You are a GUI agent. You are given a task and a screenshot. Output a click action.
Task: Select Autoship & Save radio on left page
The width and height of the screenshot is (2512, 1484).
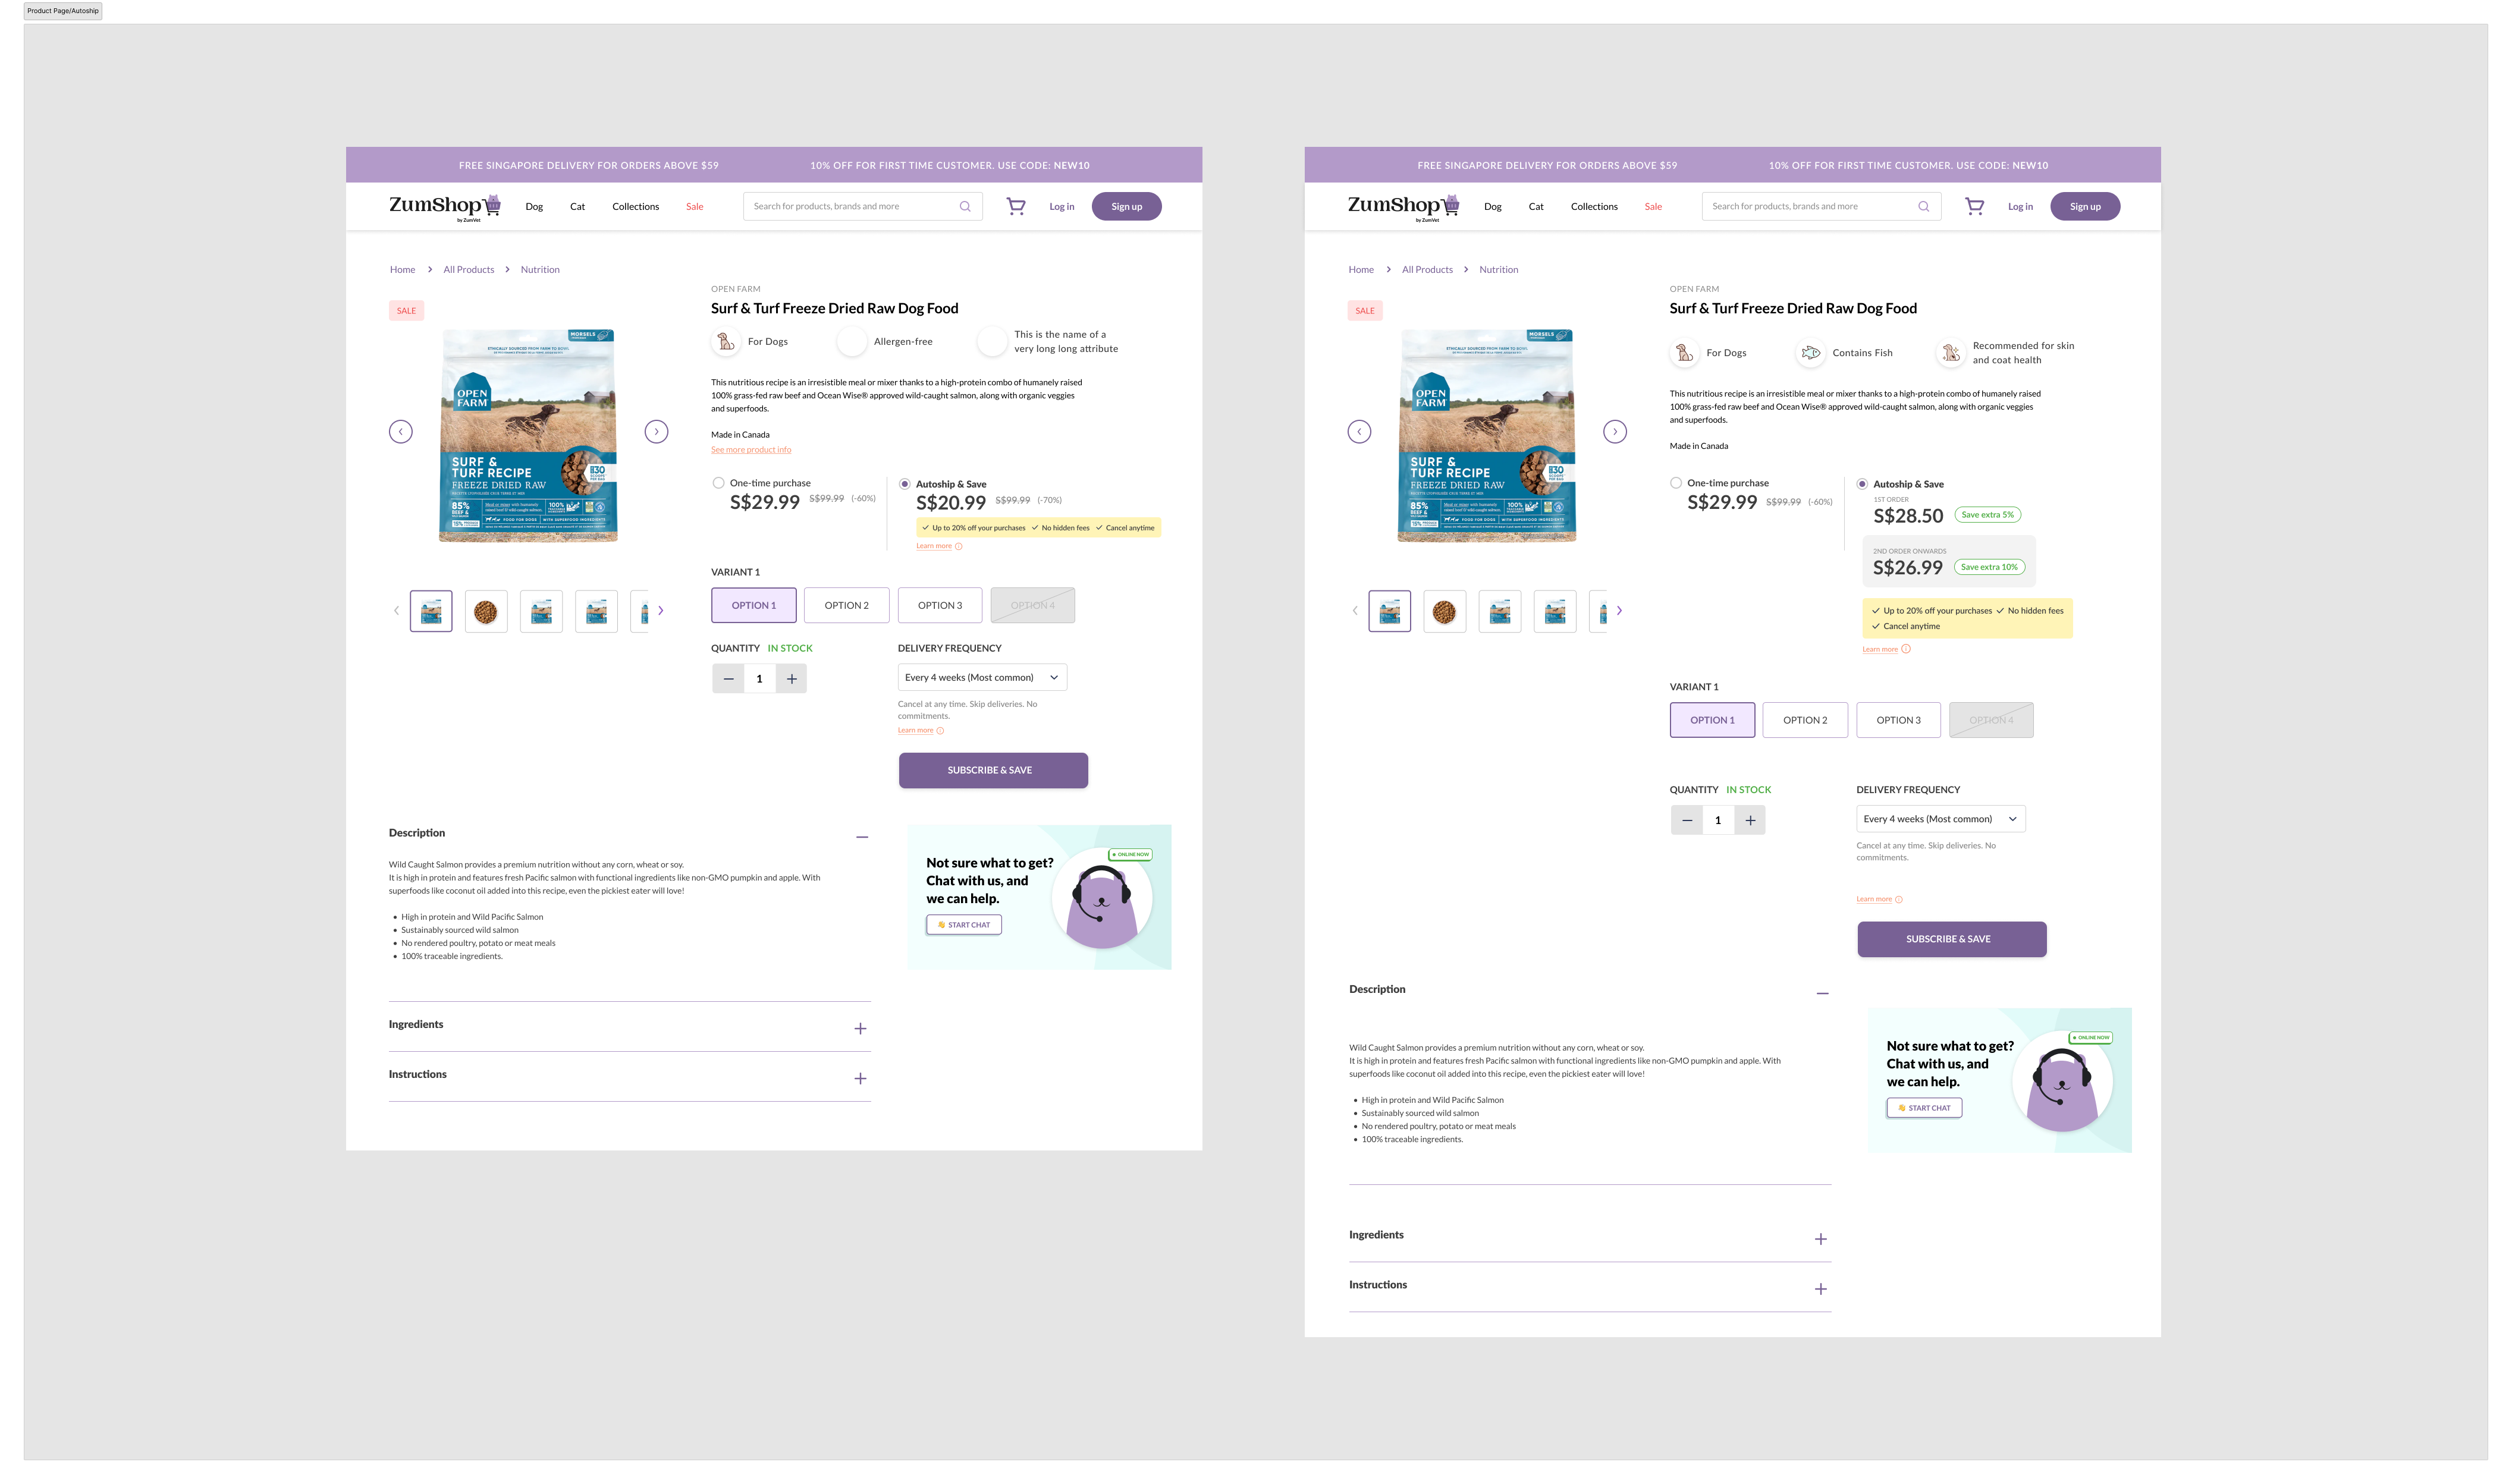point(904,484)
